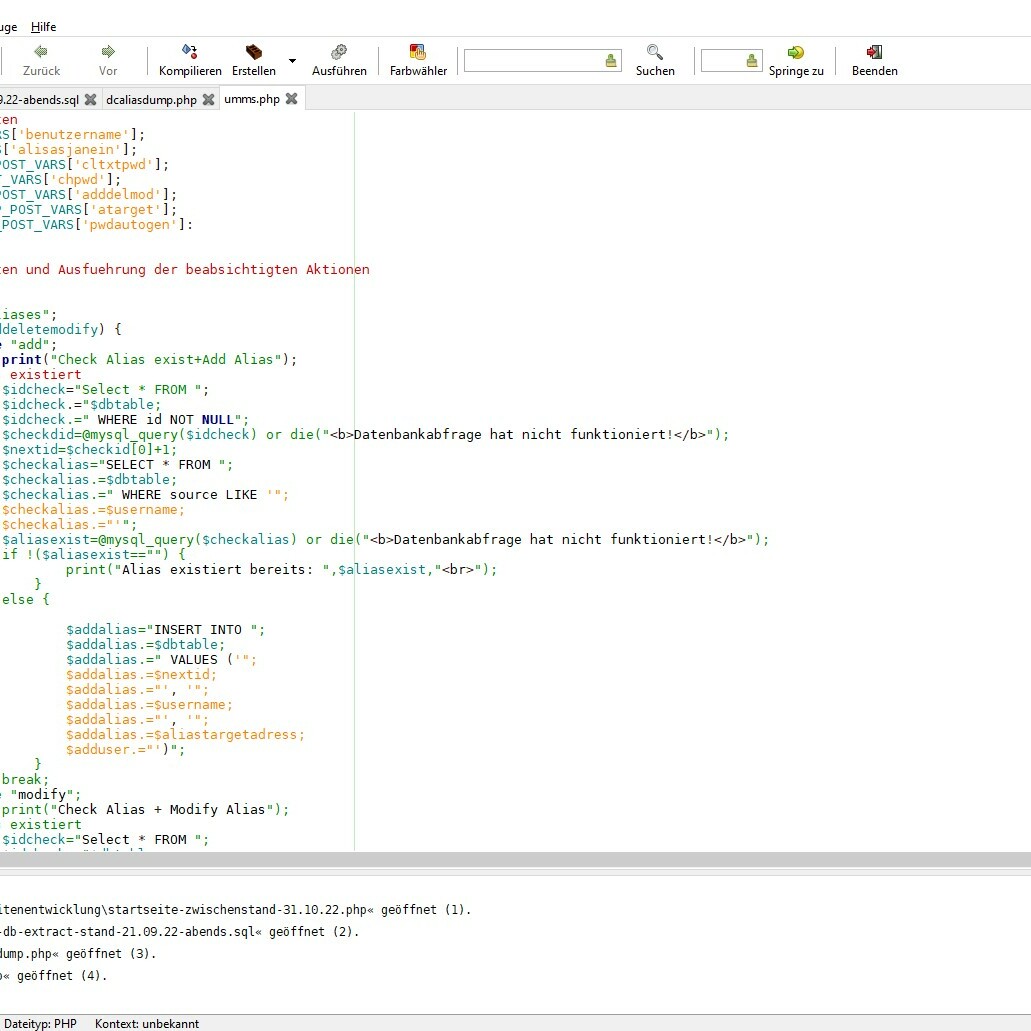Close the dcaliasdump.php tab
Viewport: 1031px width, 1031px height.
click(208, 100)
